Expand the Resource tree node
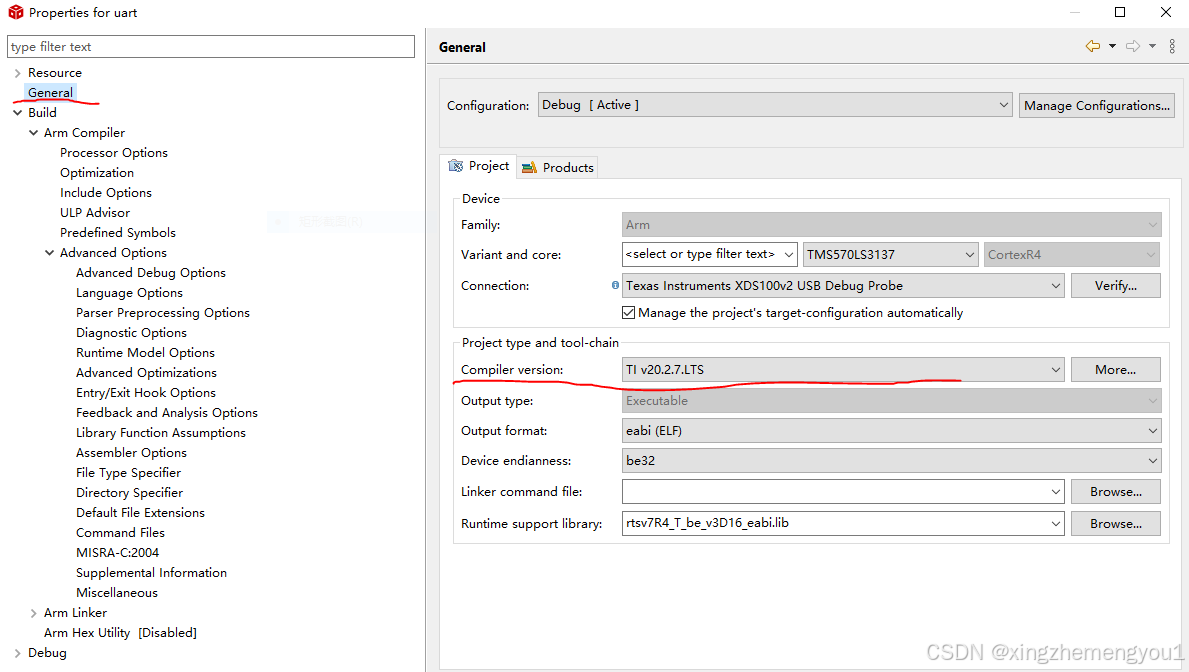Image resolution: width=1189 pixels, height=672 pixels. 17,73
